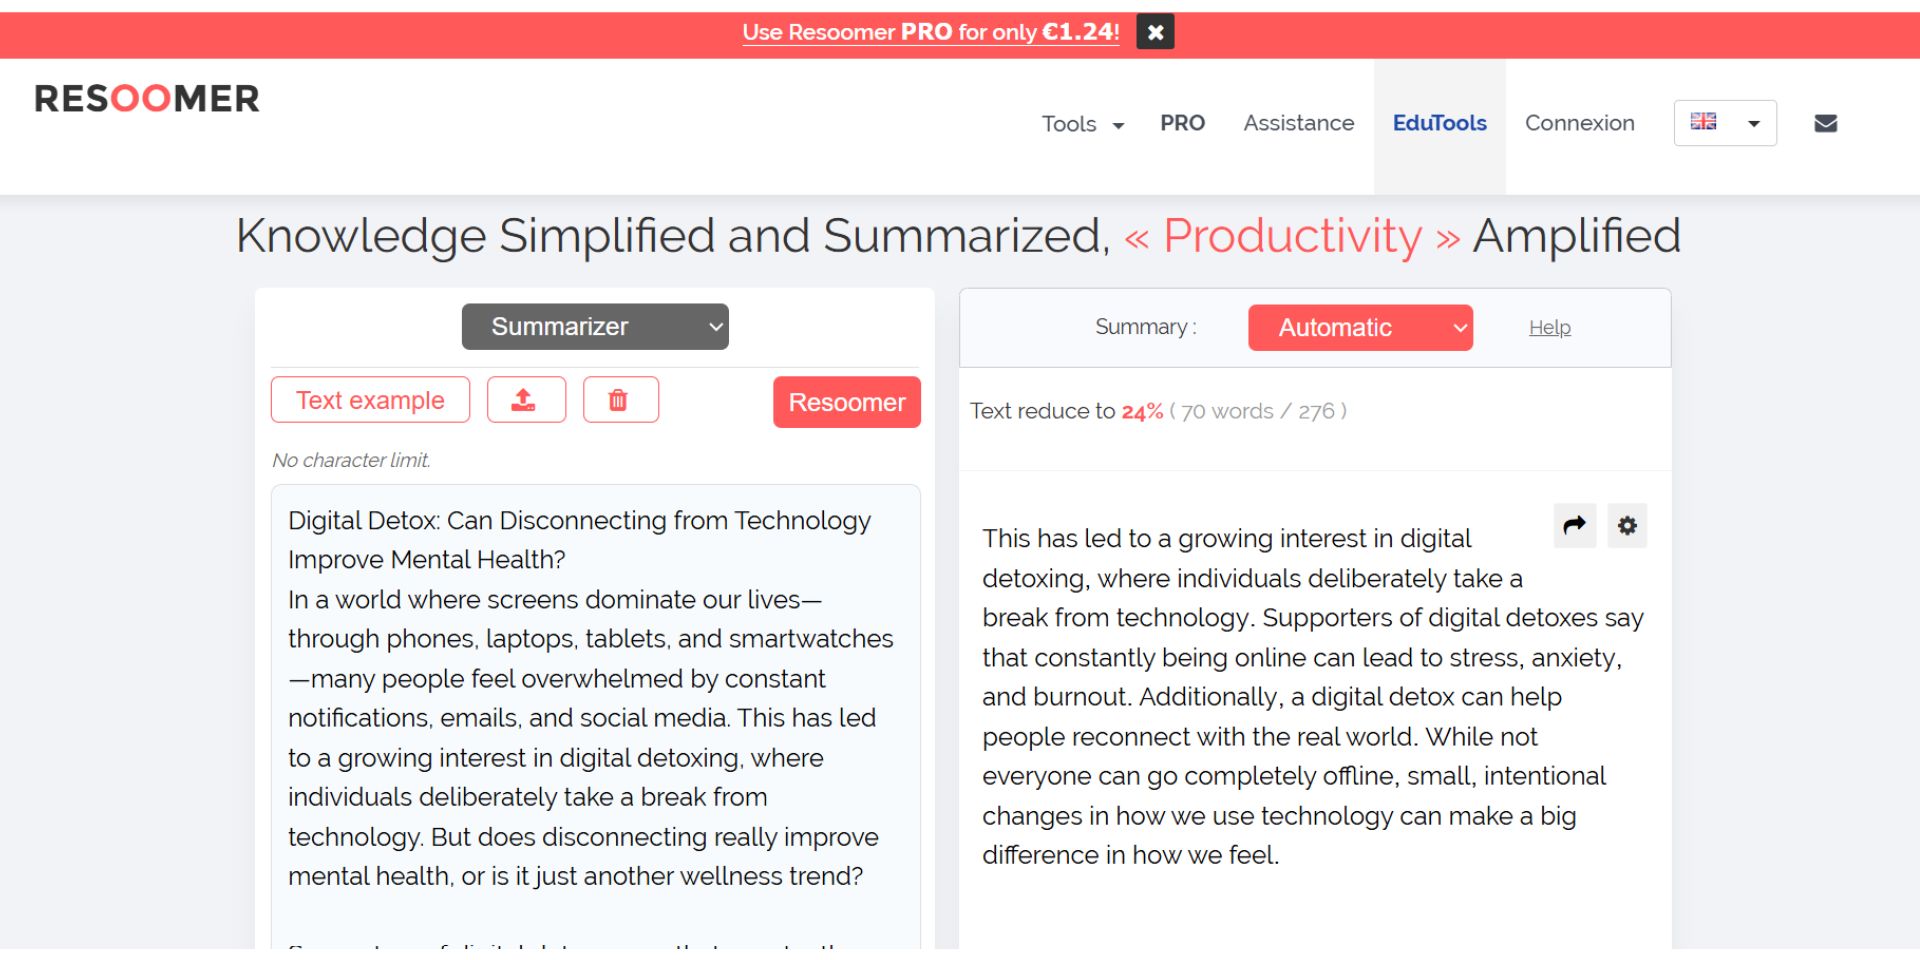Go to the Assistance page

1298,123
